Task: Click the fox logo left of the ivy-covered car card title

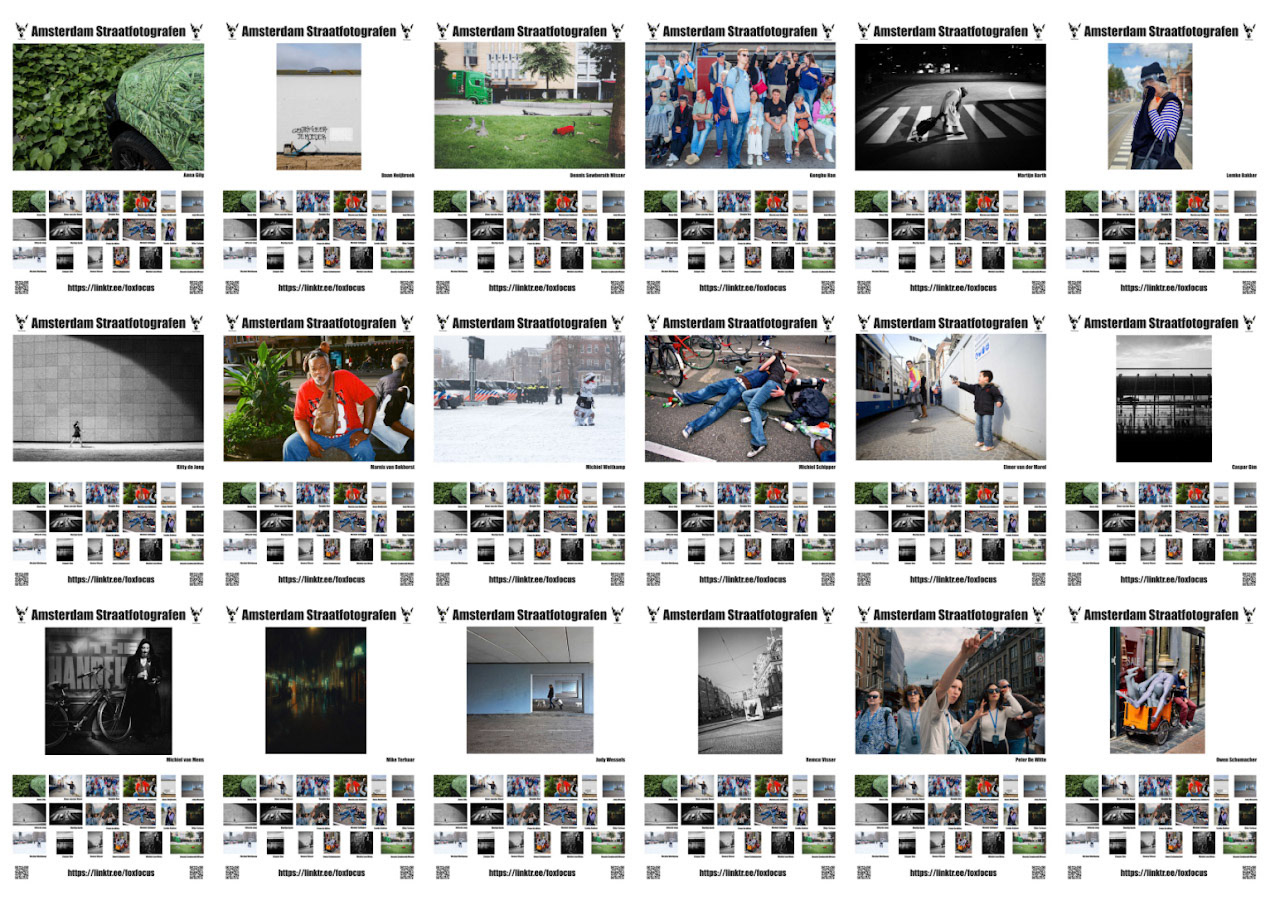Action: 21,31
